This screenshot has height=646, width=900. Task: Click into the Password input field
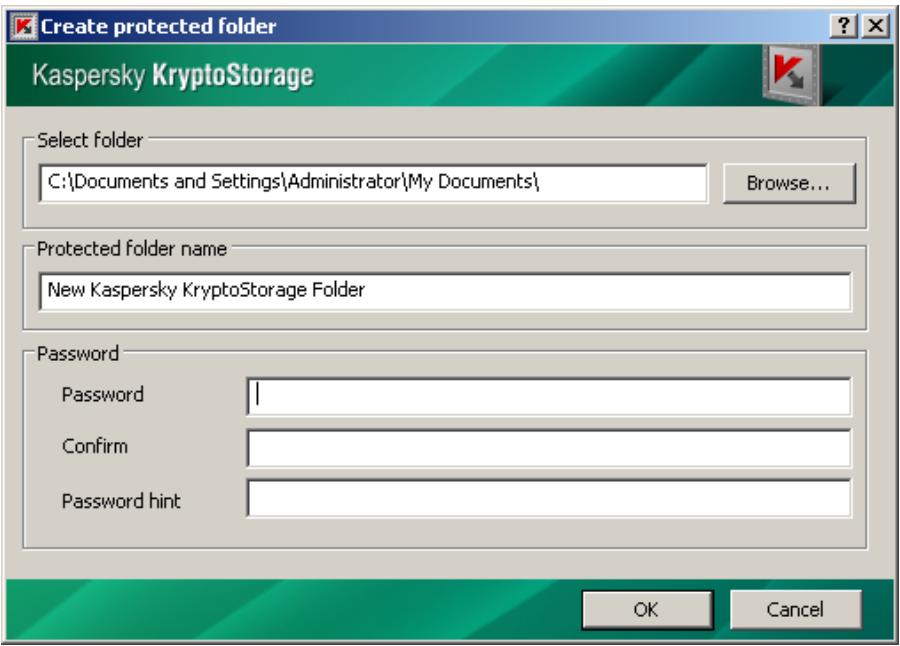coord(549,396)
